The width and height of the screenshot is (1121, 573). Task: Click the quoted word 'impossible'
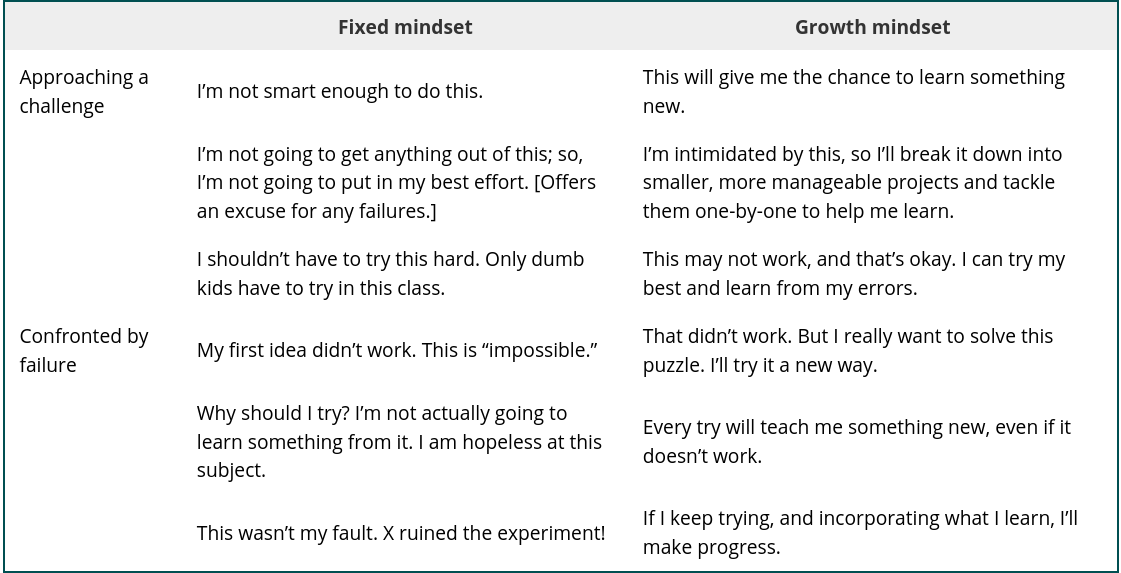click(549, 351)
